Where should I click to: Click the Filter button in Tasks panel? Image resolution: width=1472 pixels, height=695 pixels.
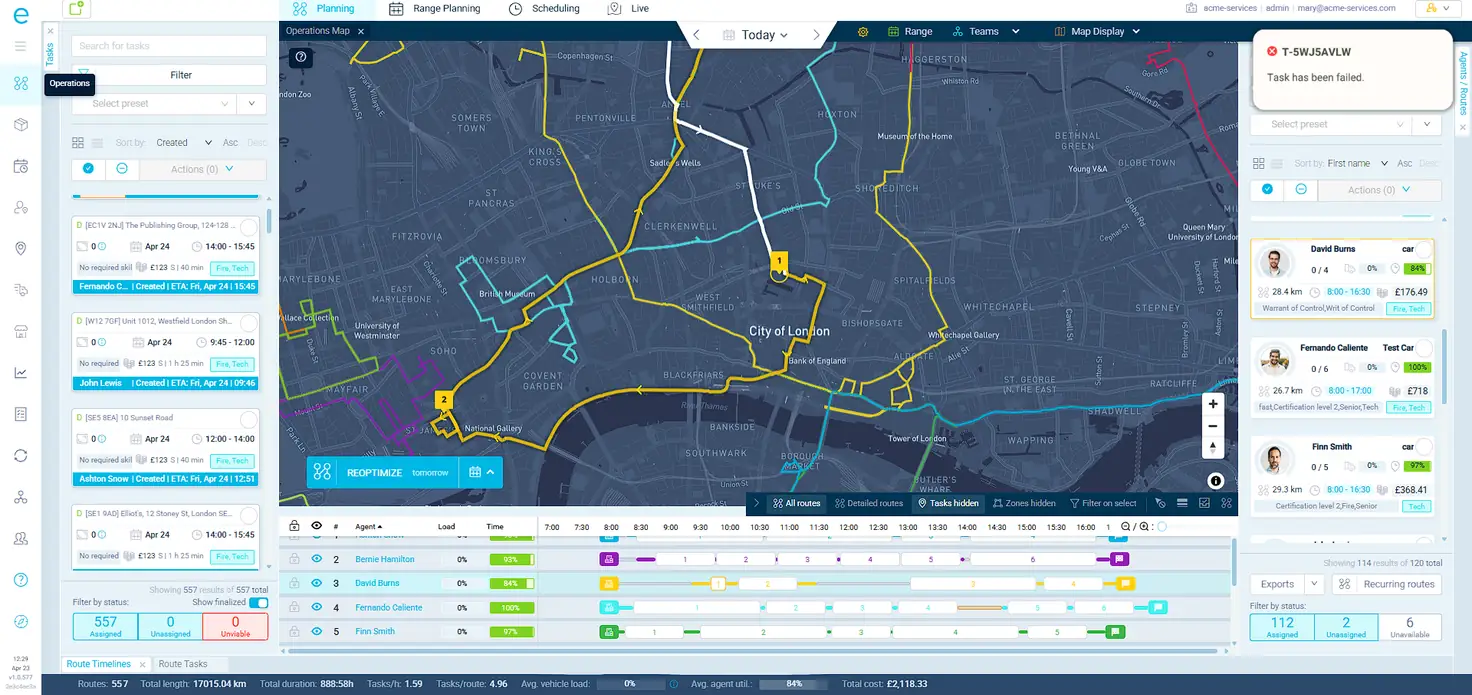(169, 75)
